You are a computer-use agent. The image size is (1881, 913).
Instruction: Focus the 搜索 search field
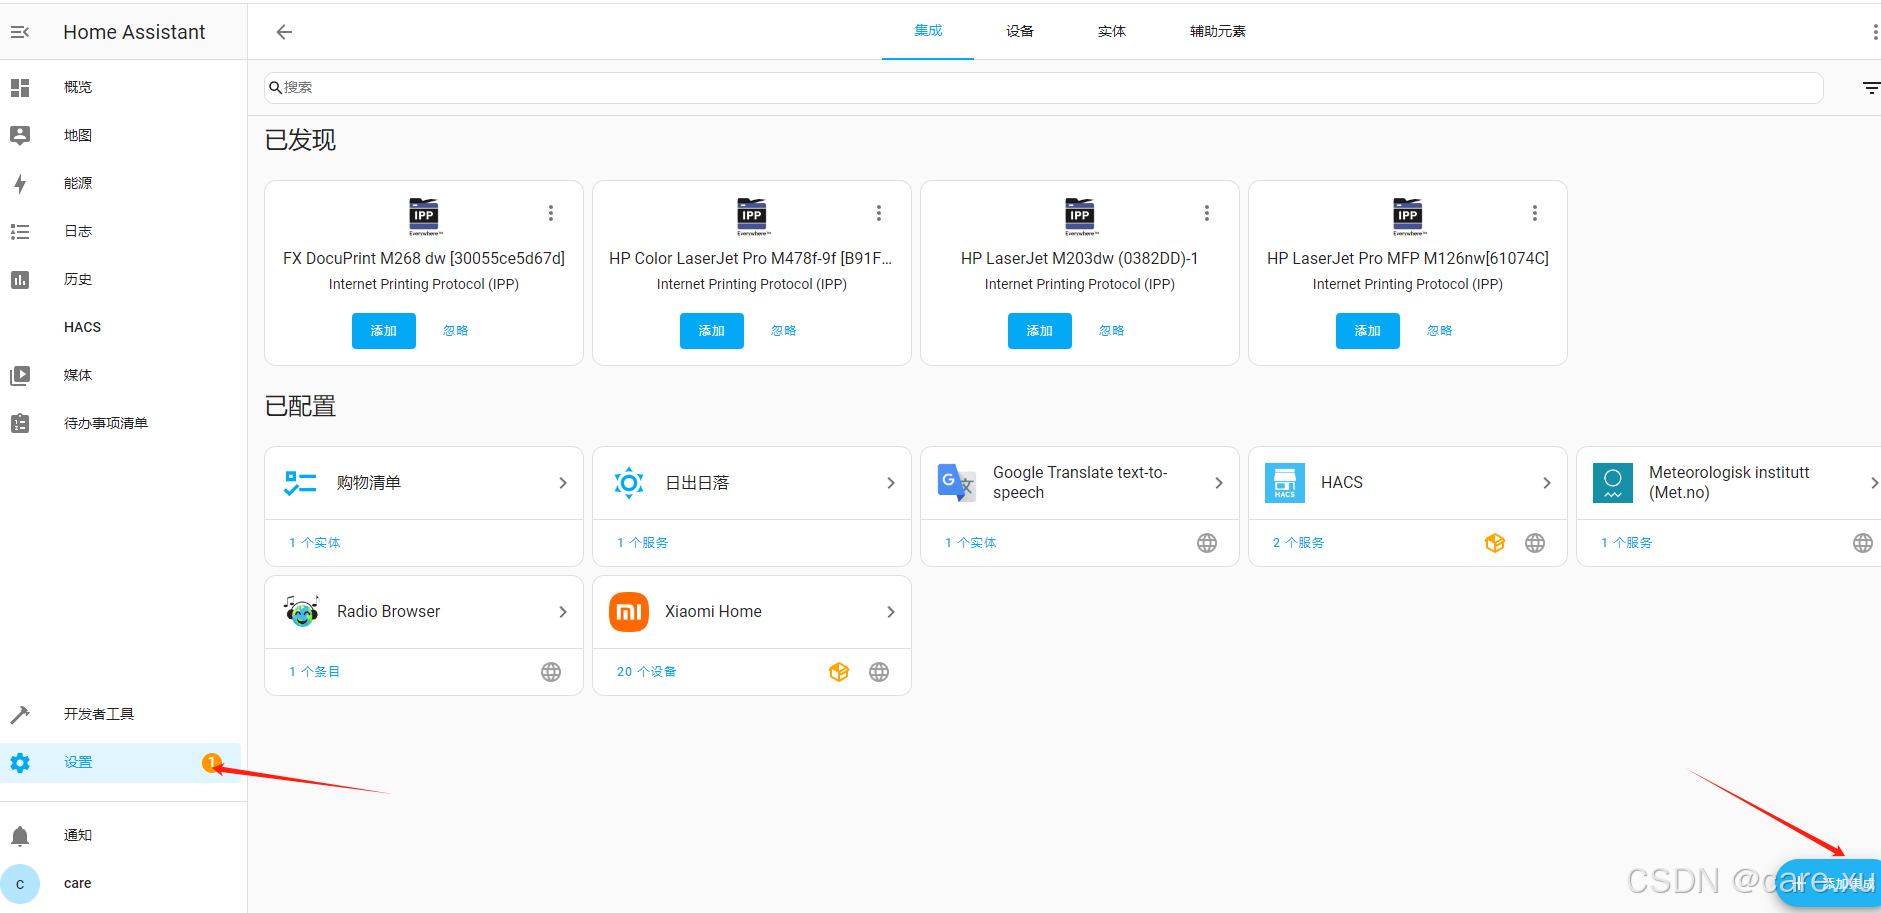(x=1043, y=88)
